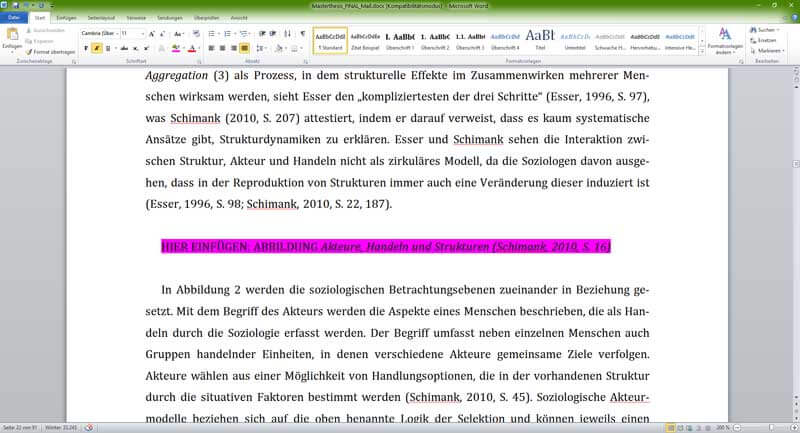The height and width of the screenshot is (433, 800).
Task: Toggle bold formatting
Action: pyautogui.click(x=86, y=48)
